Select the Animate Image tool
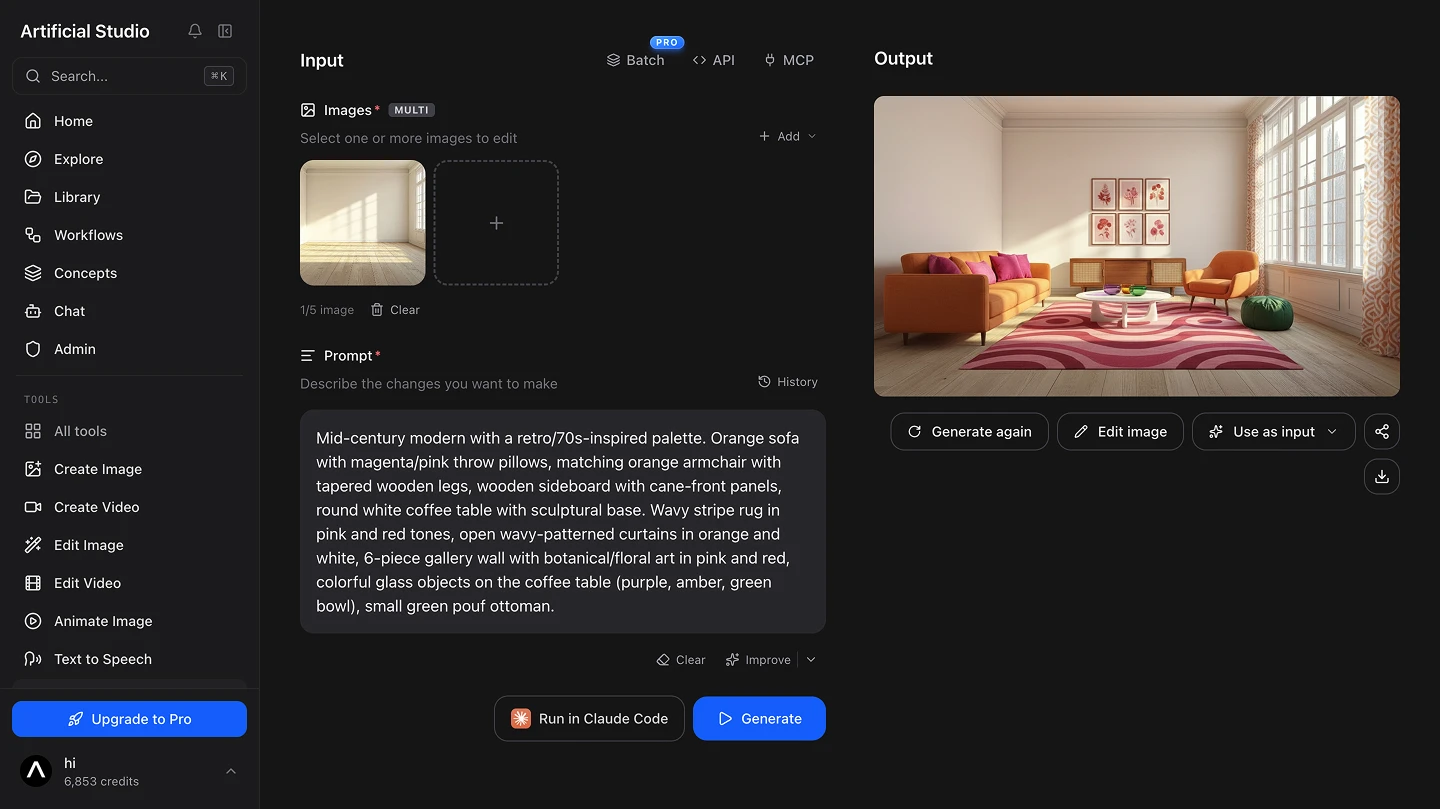 click(x=129, y=621)
